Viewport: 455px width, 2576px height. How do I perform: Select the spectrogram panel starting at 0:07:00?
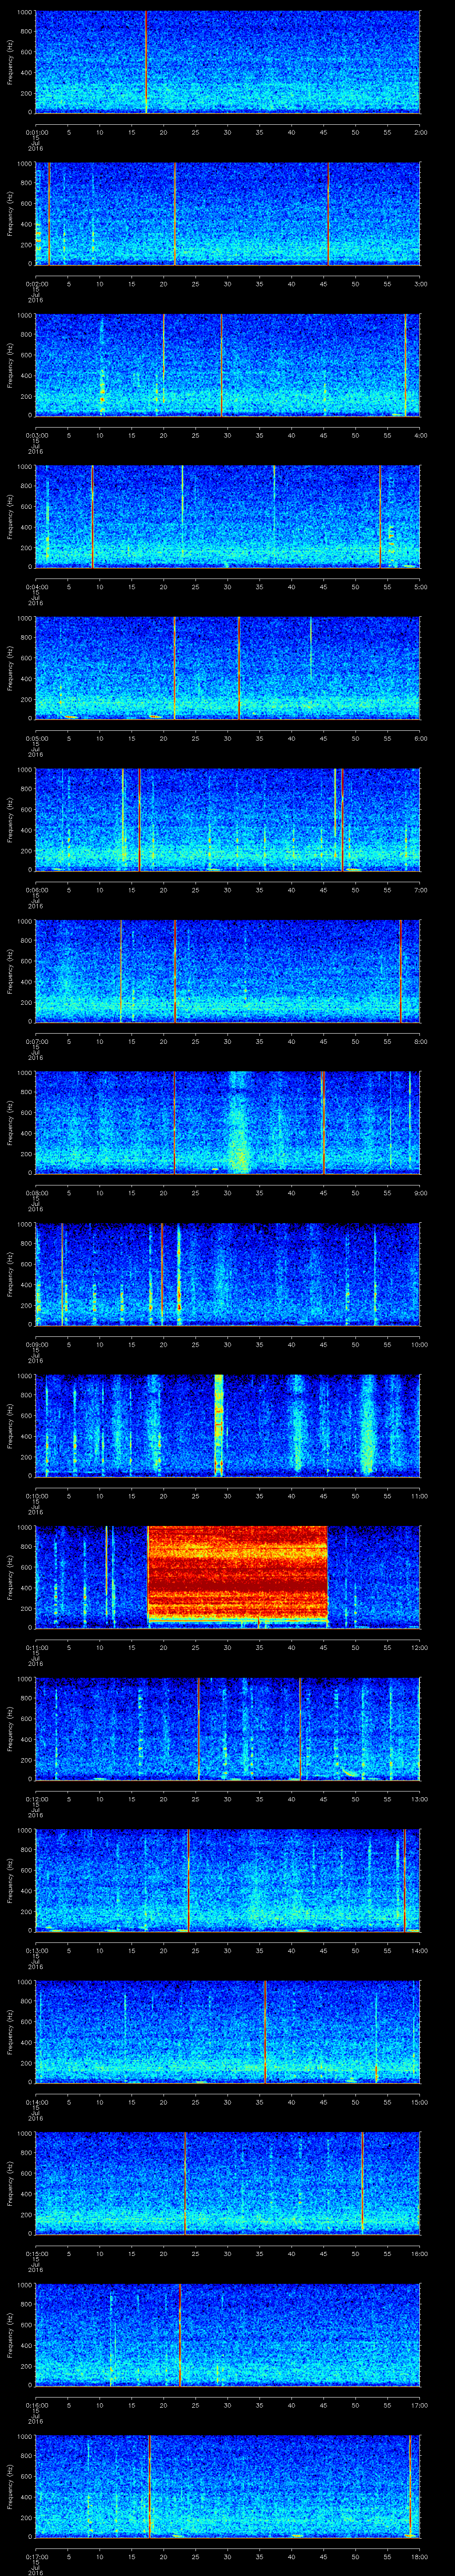(x=228, y=971)
